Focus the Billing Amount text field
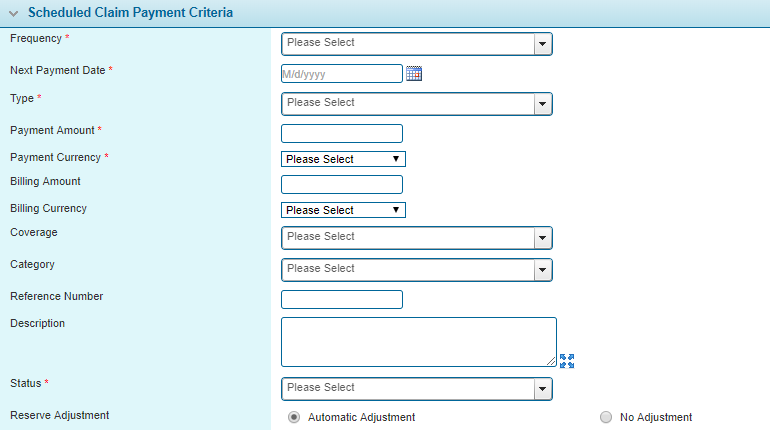Screen dimensions: 770x430 [x=341, y=184]
